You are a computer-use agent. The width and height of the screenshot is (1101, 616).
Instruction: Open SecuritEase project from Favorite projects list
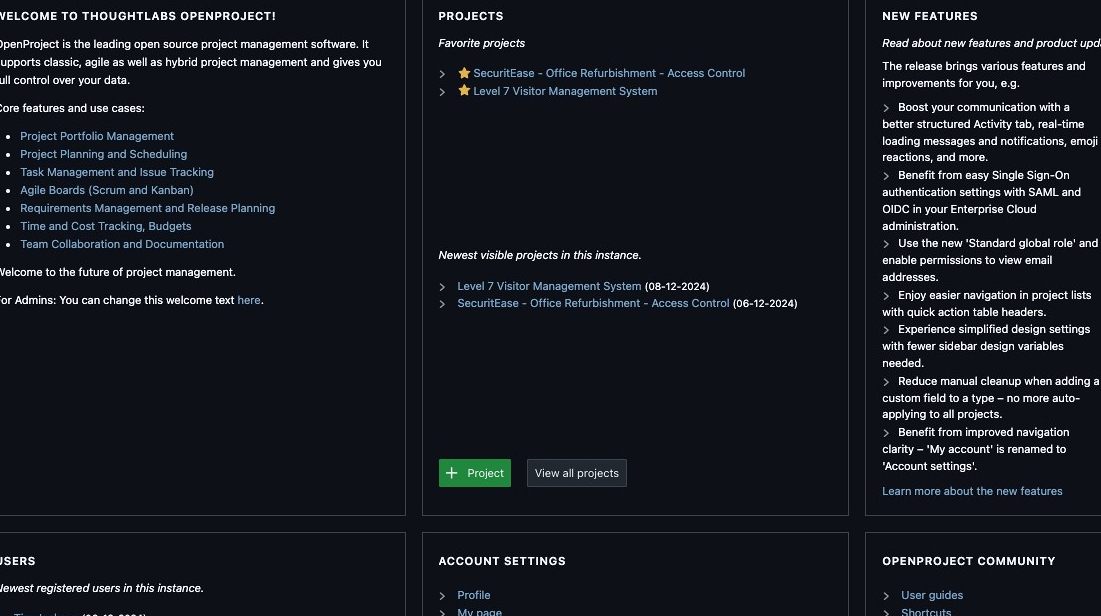pos(608,73)
